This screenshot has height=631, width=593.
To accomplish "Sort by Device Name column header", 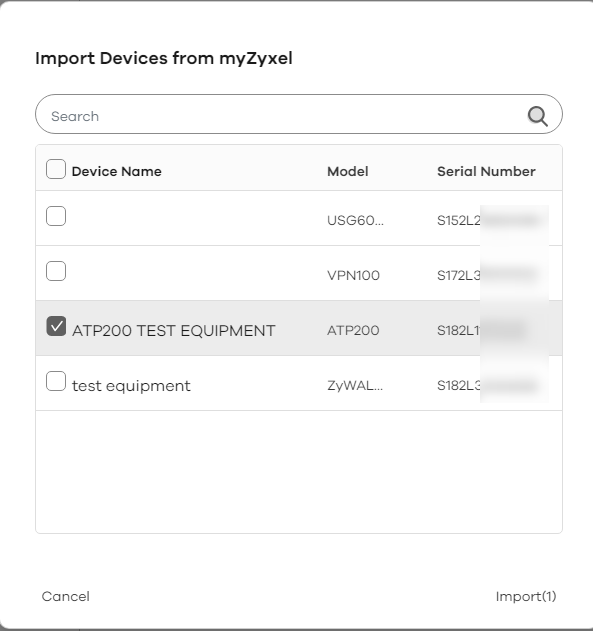I will click(x=117, y=171).
